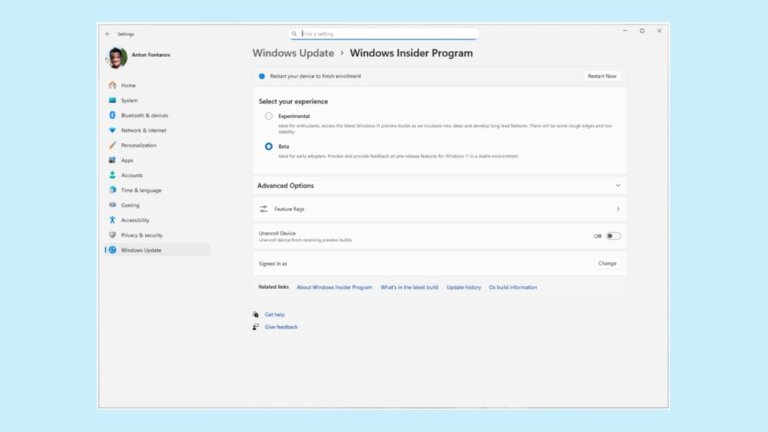Click the Anton Fontanov account name
The width and height of the screenshot is (768, 432).
point(151,55)
